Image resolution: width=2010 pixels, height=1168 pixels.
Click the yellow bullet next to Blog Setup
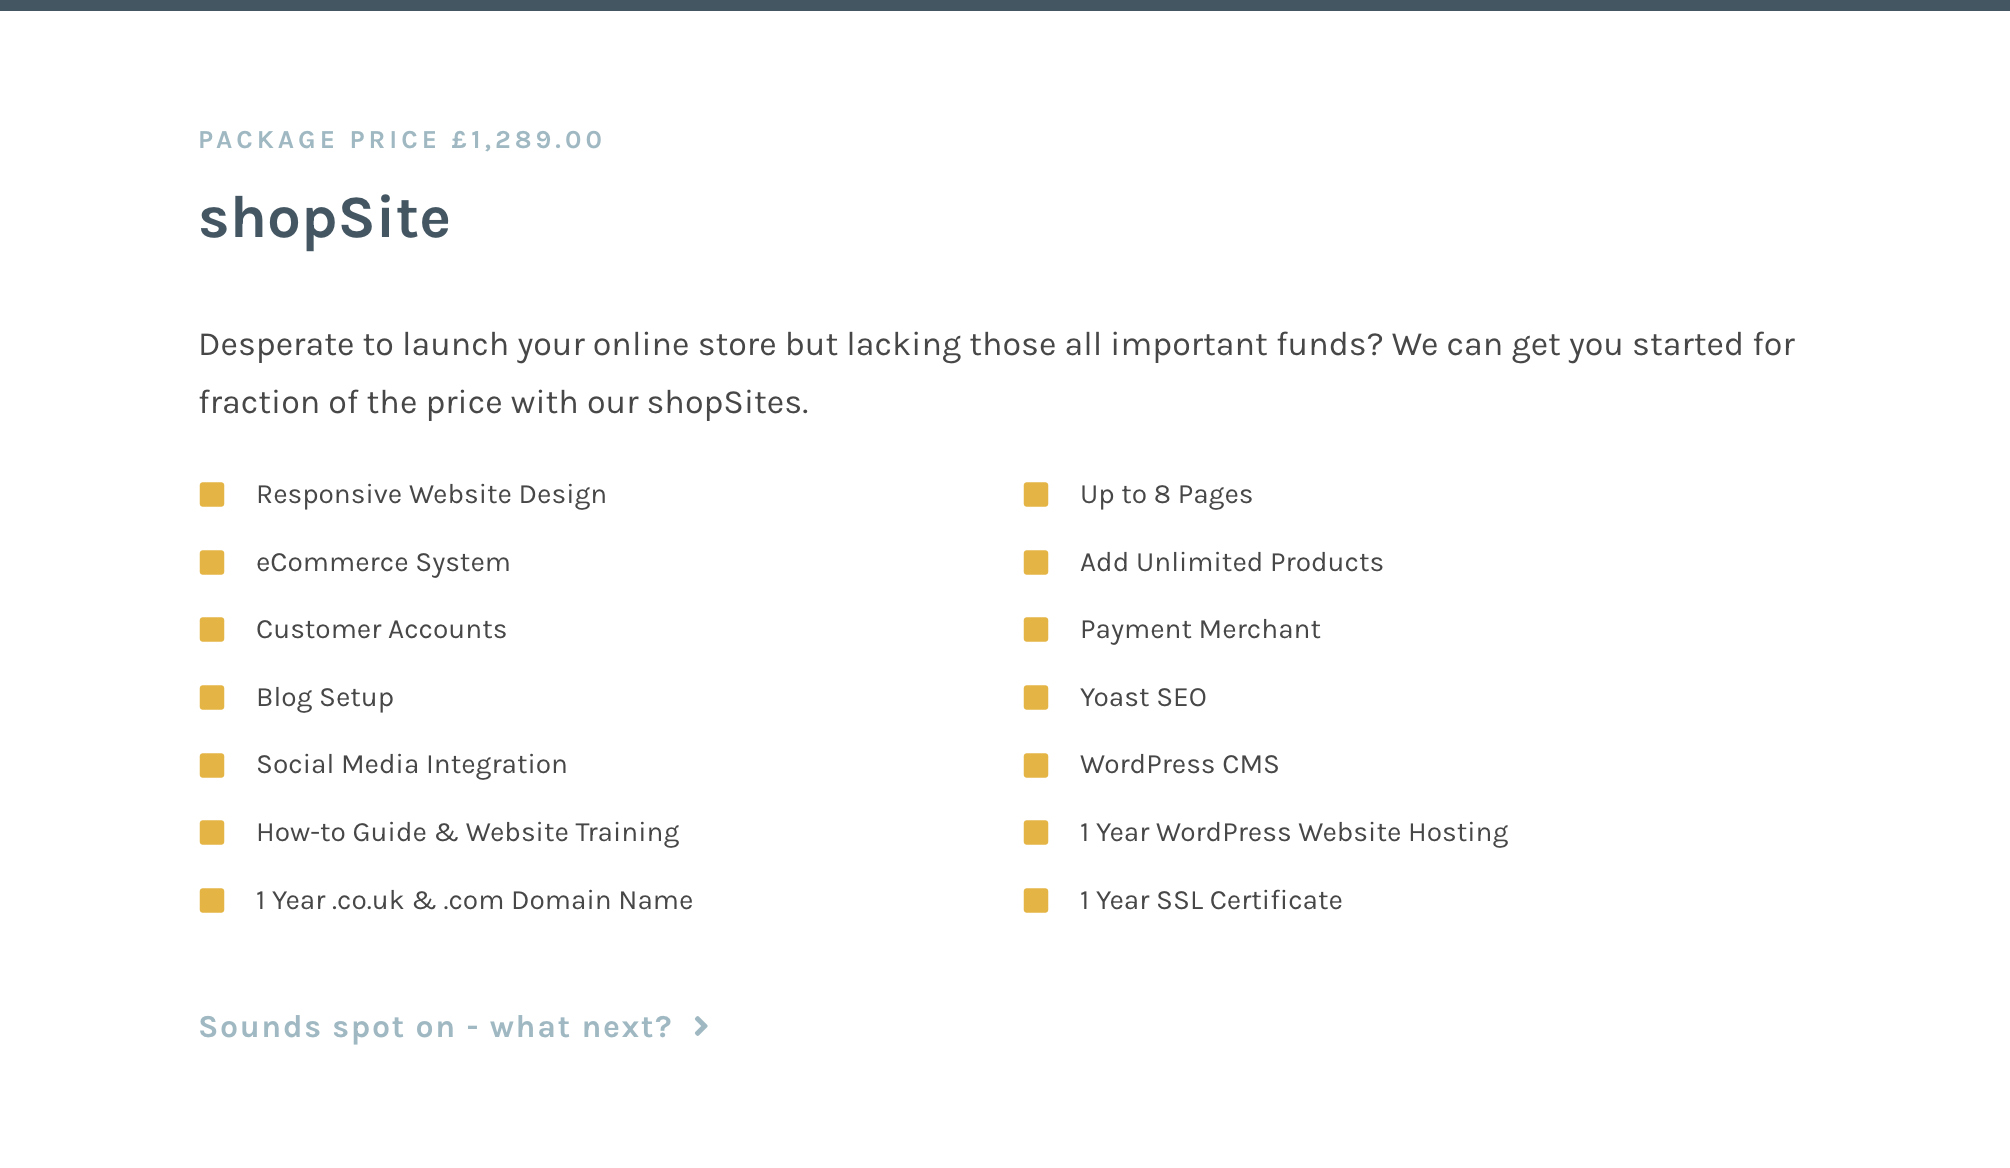coord(212,698)
